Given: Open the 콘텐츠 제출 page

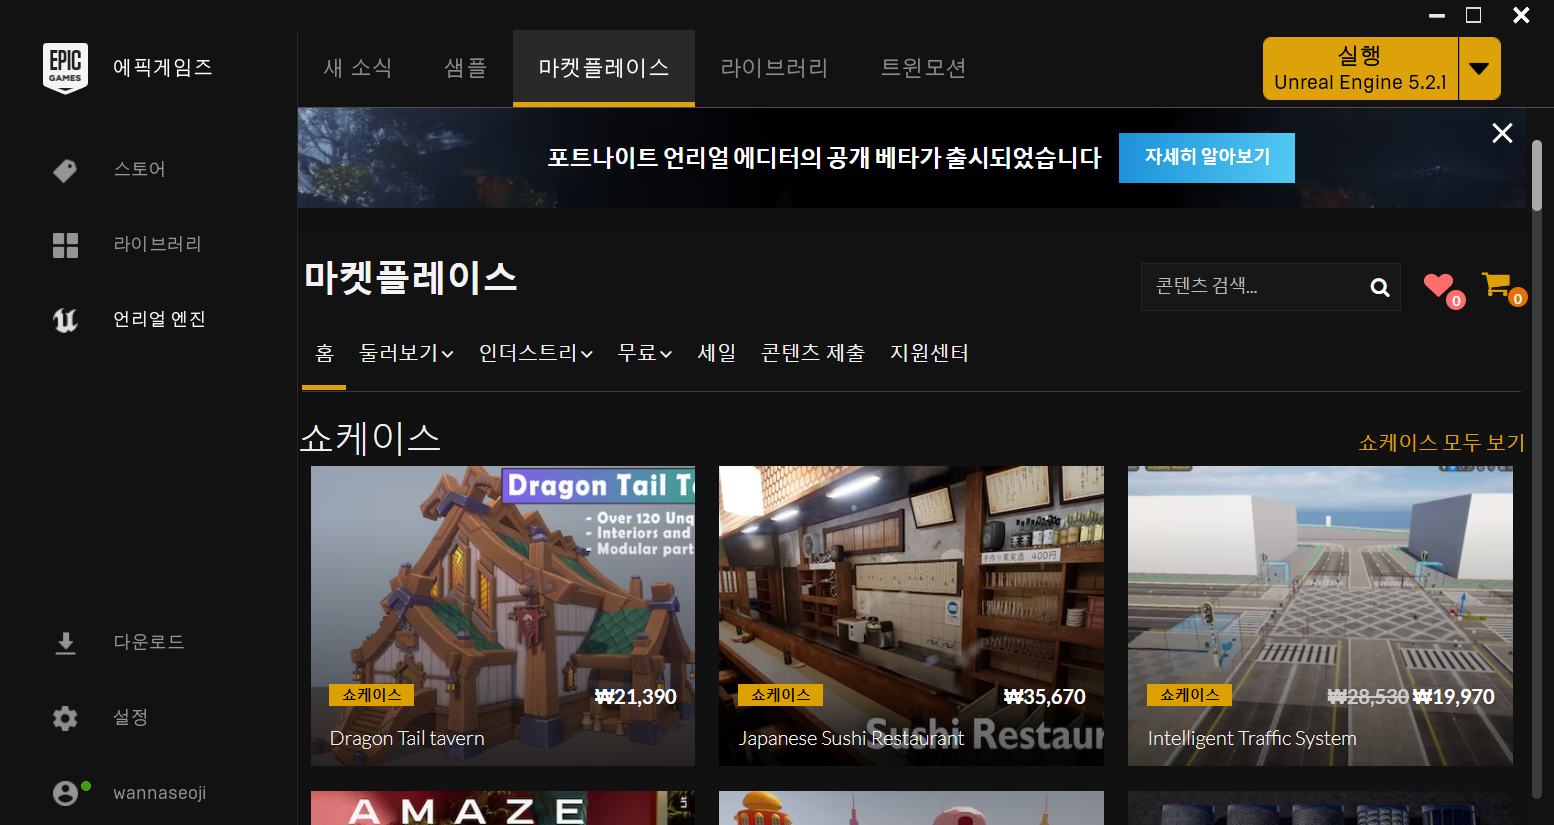Looking at the screenshot, I should coord(813,353).
